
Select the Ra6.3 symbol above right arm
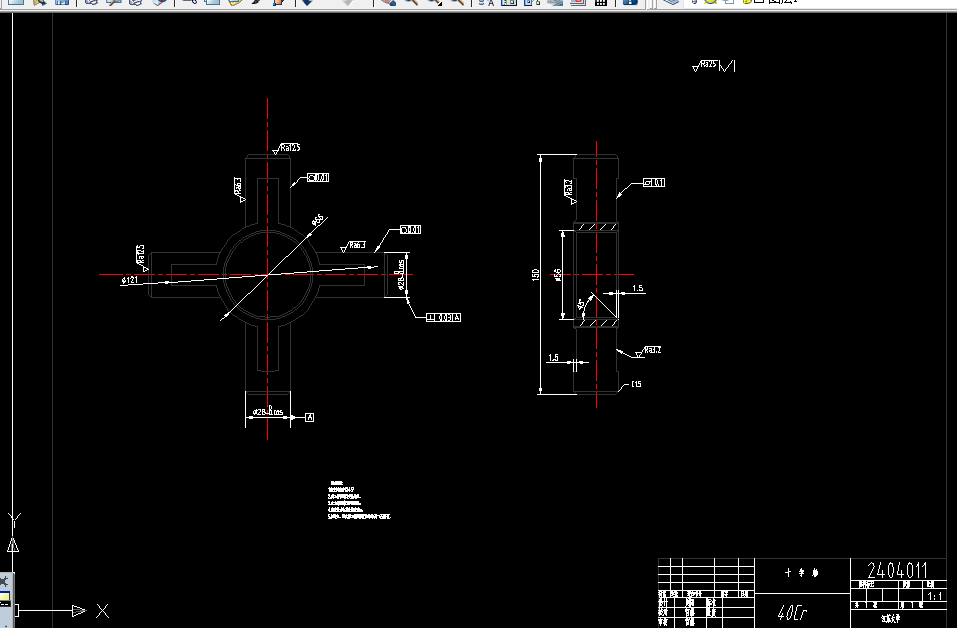(353, 246)
